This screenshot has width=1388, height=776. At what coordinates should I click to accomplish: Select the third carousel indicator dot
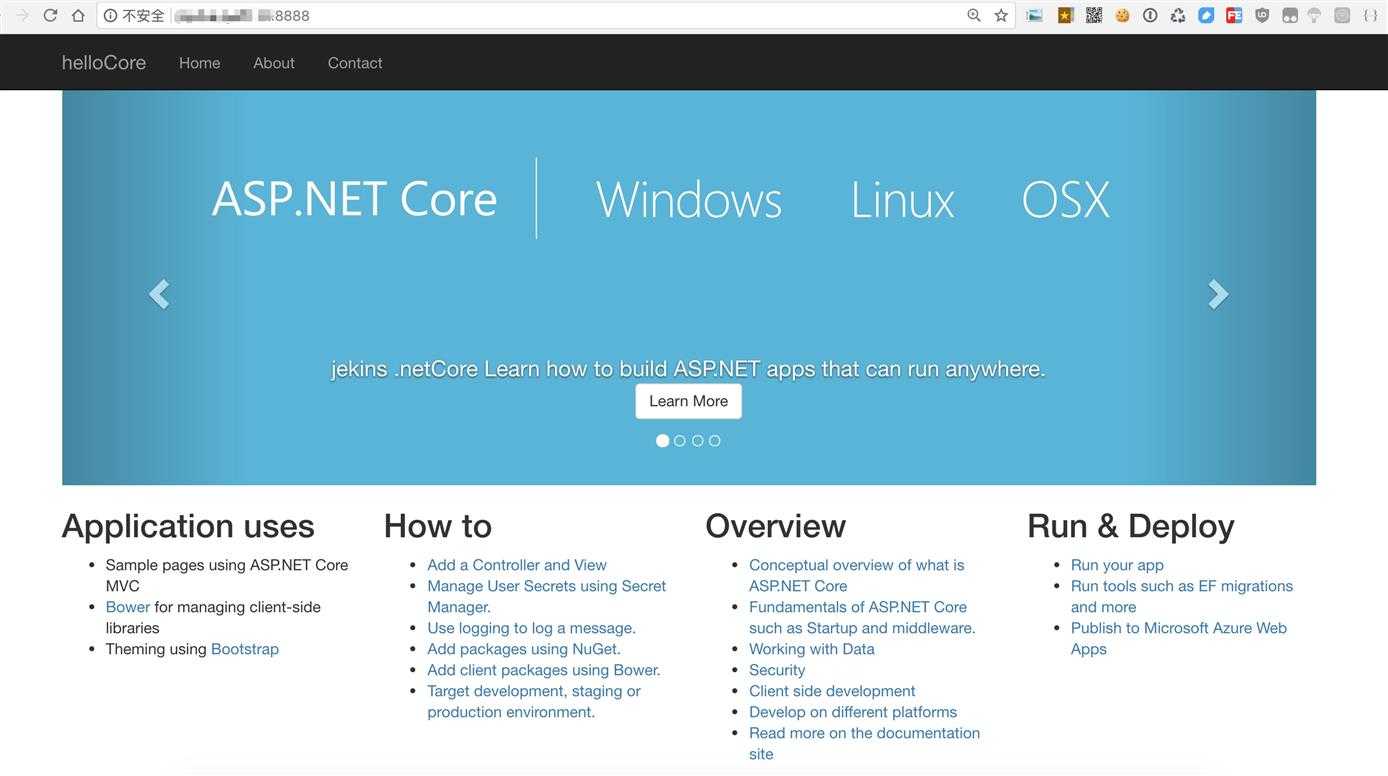[698, 441]
